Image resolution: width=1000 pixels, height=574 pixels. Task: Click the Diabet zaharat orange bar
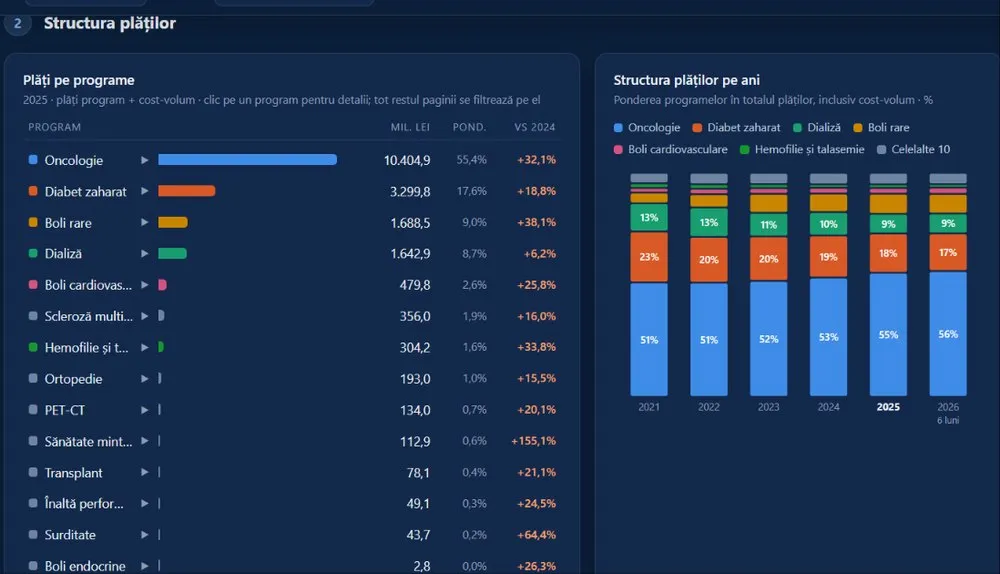tap(187, 191)
